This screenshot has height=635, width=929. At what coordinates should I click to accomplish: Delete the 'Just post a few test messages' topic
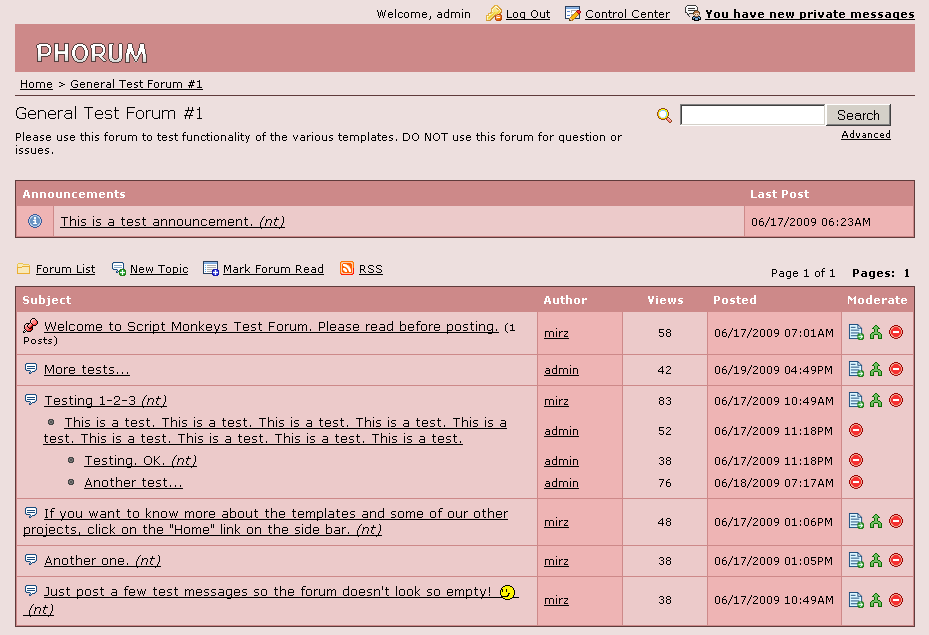point(896,600)
